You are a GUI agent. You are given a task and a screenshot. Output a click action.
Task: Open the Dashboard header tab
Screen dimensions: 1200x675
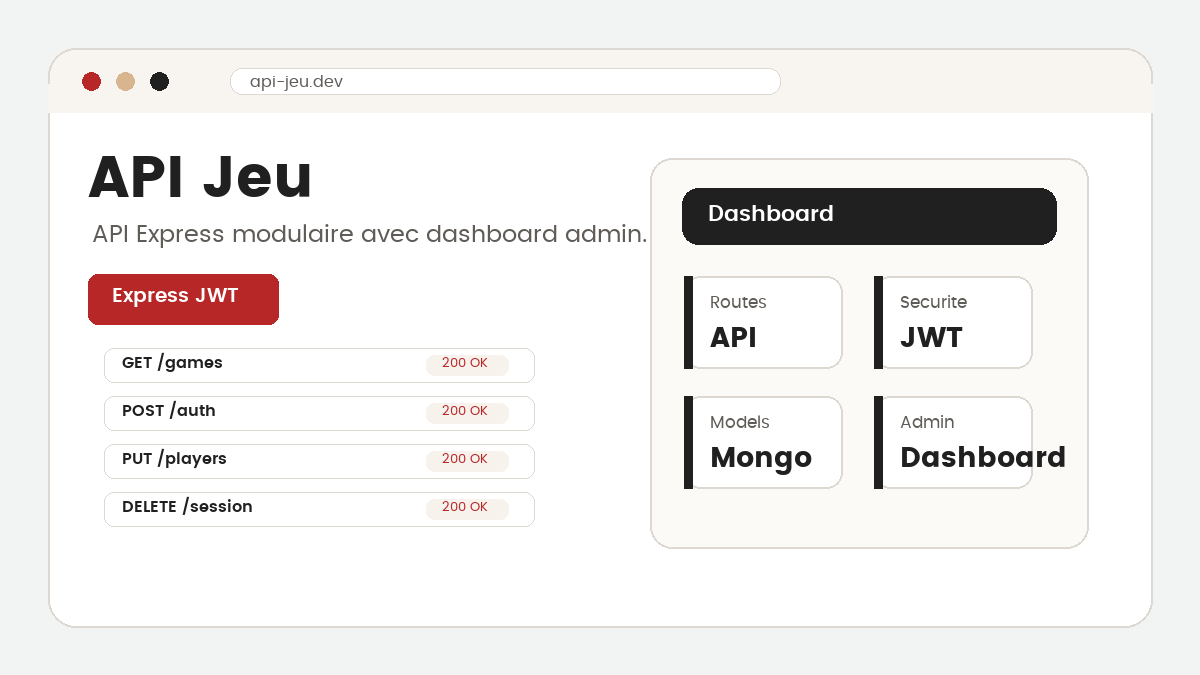tap(869, 216)
